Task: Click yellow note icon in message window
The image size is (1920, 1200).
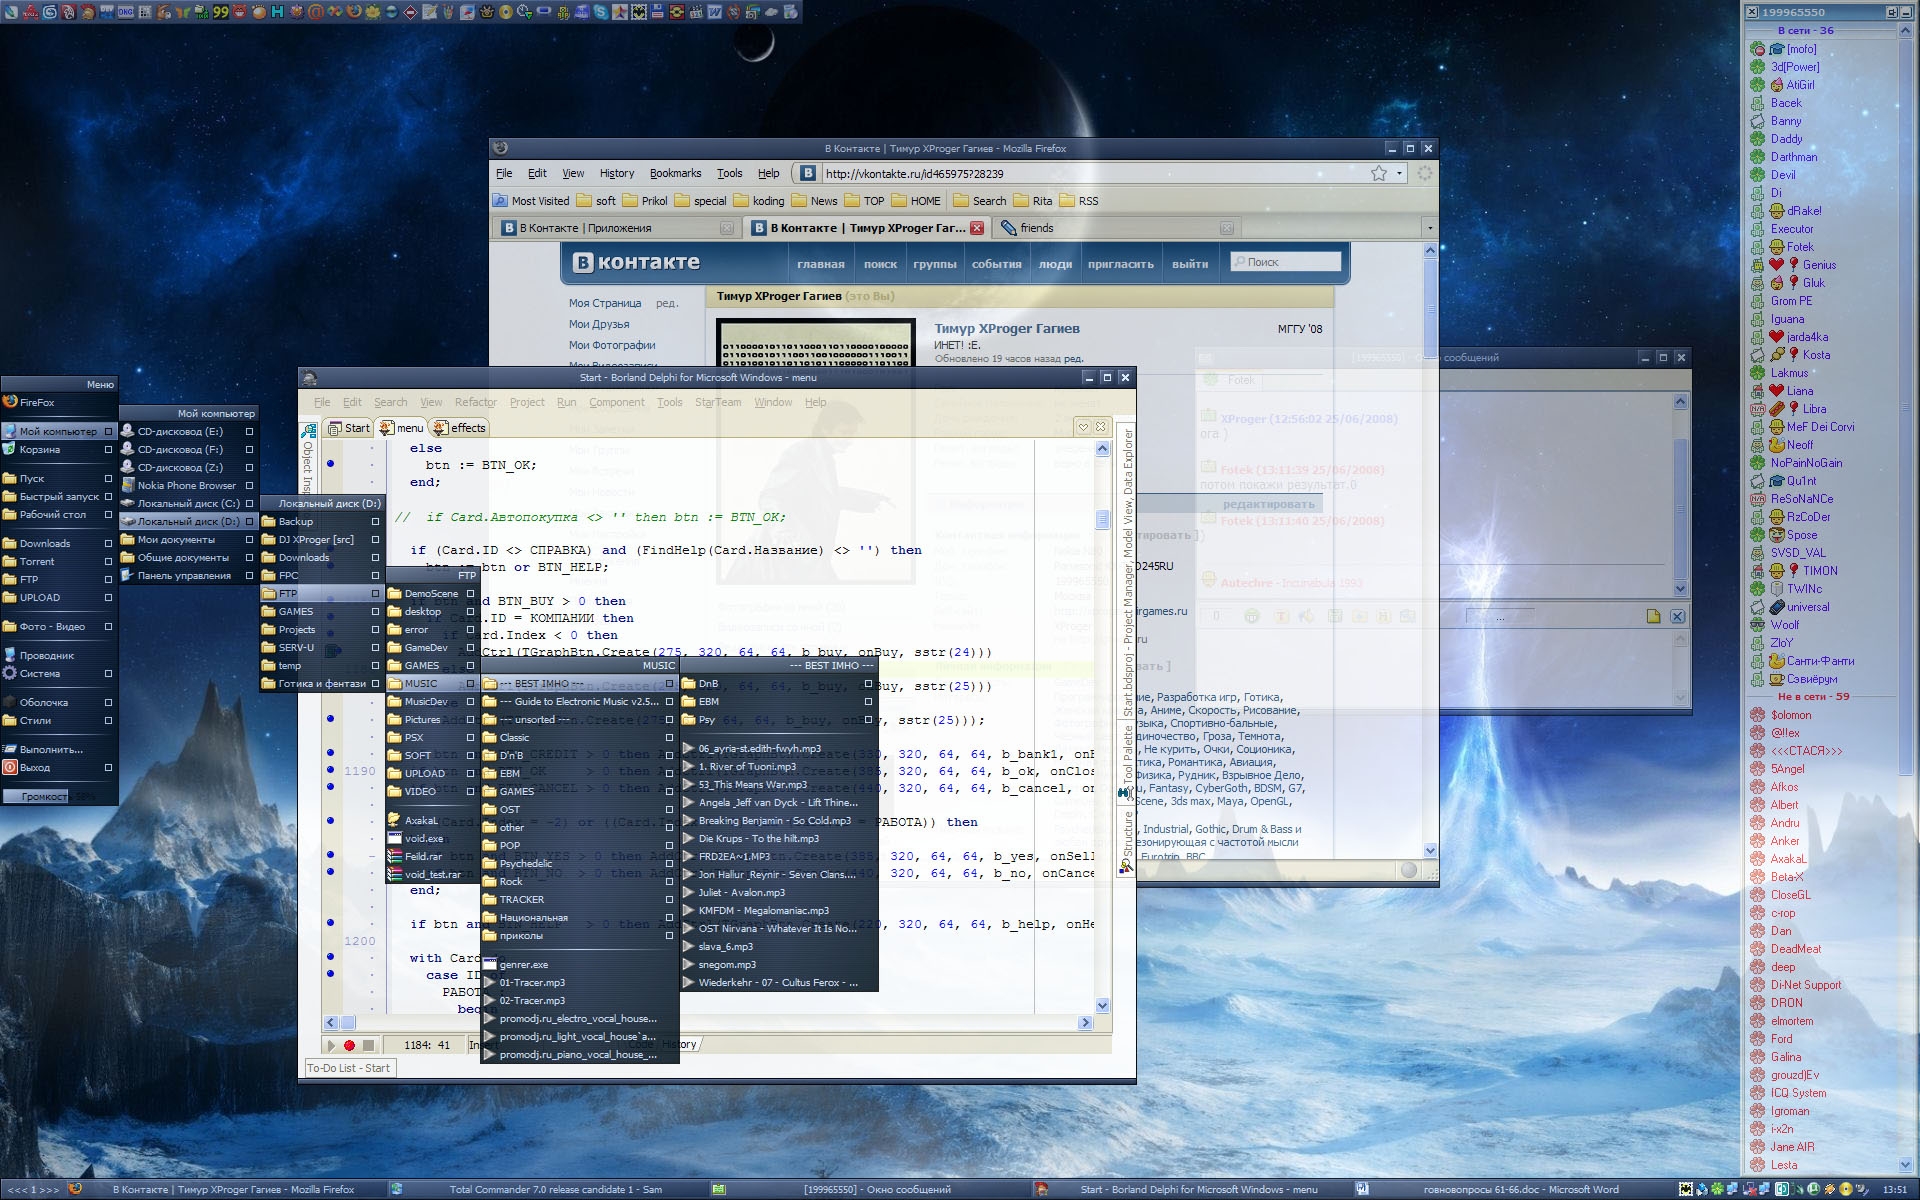Action: [x=1653, y=617]
